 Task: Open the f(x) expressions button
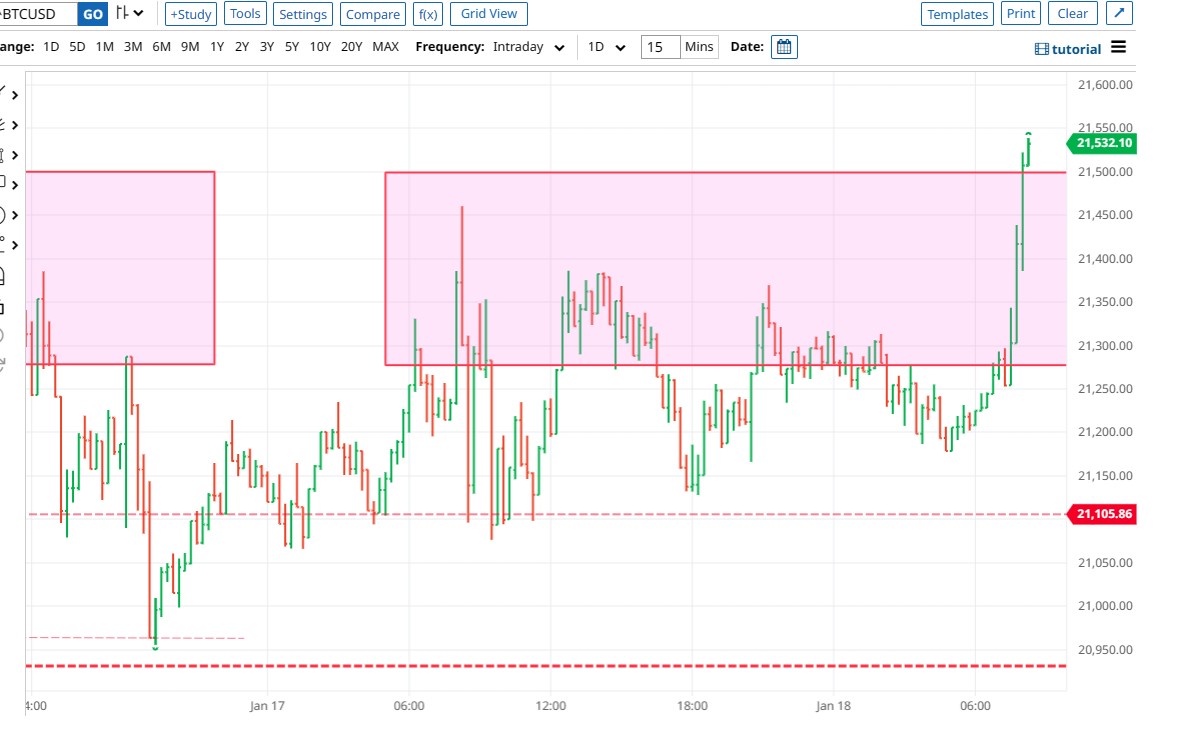[x=428, y=14]
